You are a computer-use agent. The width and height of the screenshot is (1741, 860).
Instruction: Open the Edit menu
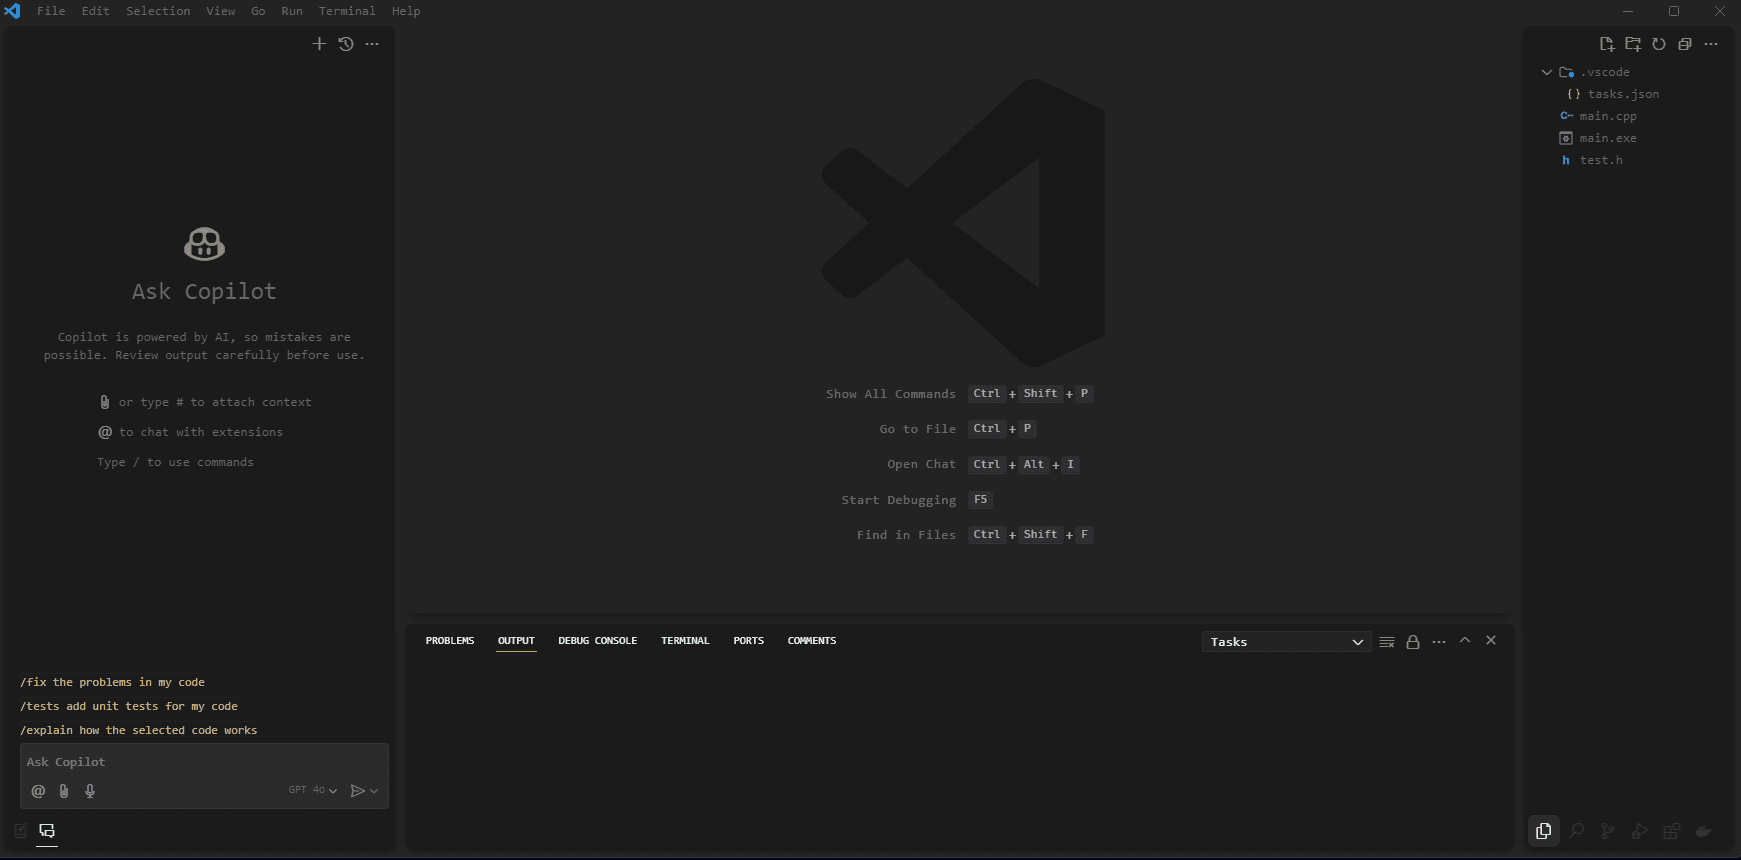click(96, 11)
